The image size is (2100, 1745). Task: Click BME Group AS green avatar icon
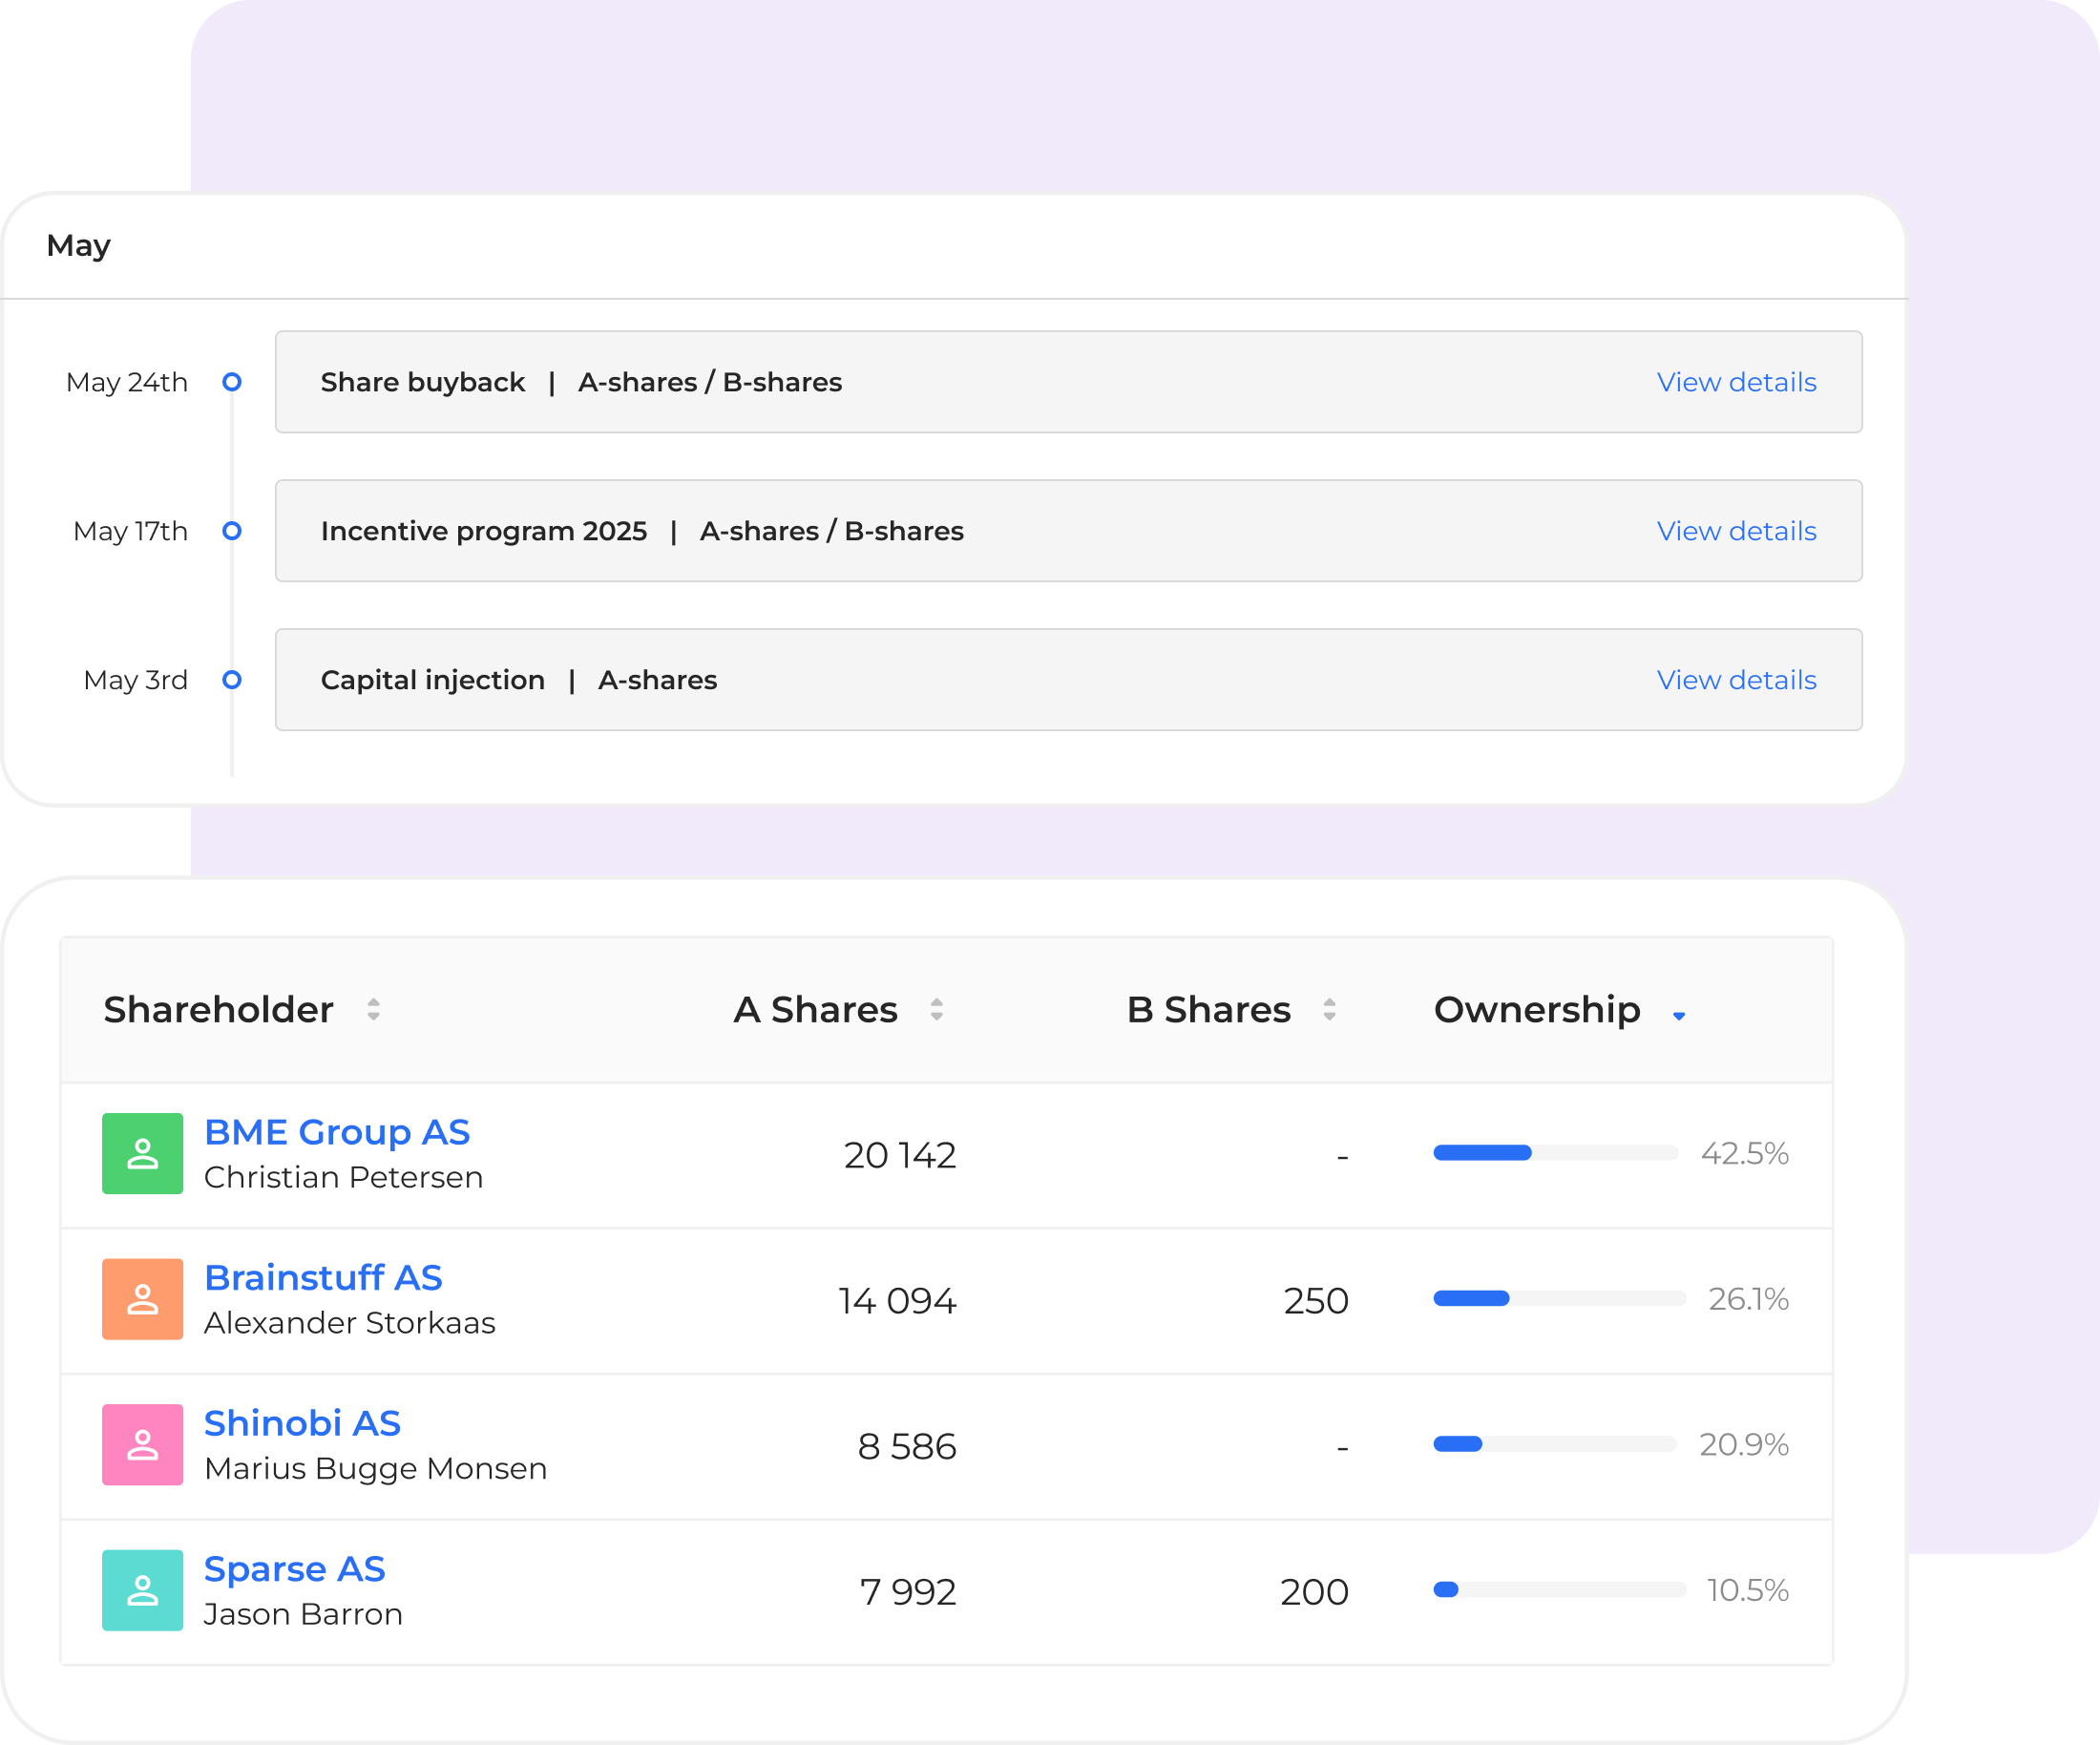coord(142,1153)
